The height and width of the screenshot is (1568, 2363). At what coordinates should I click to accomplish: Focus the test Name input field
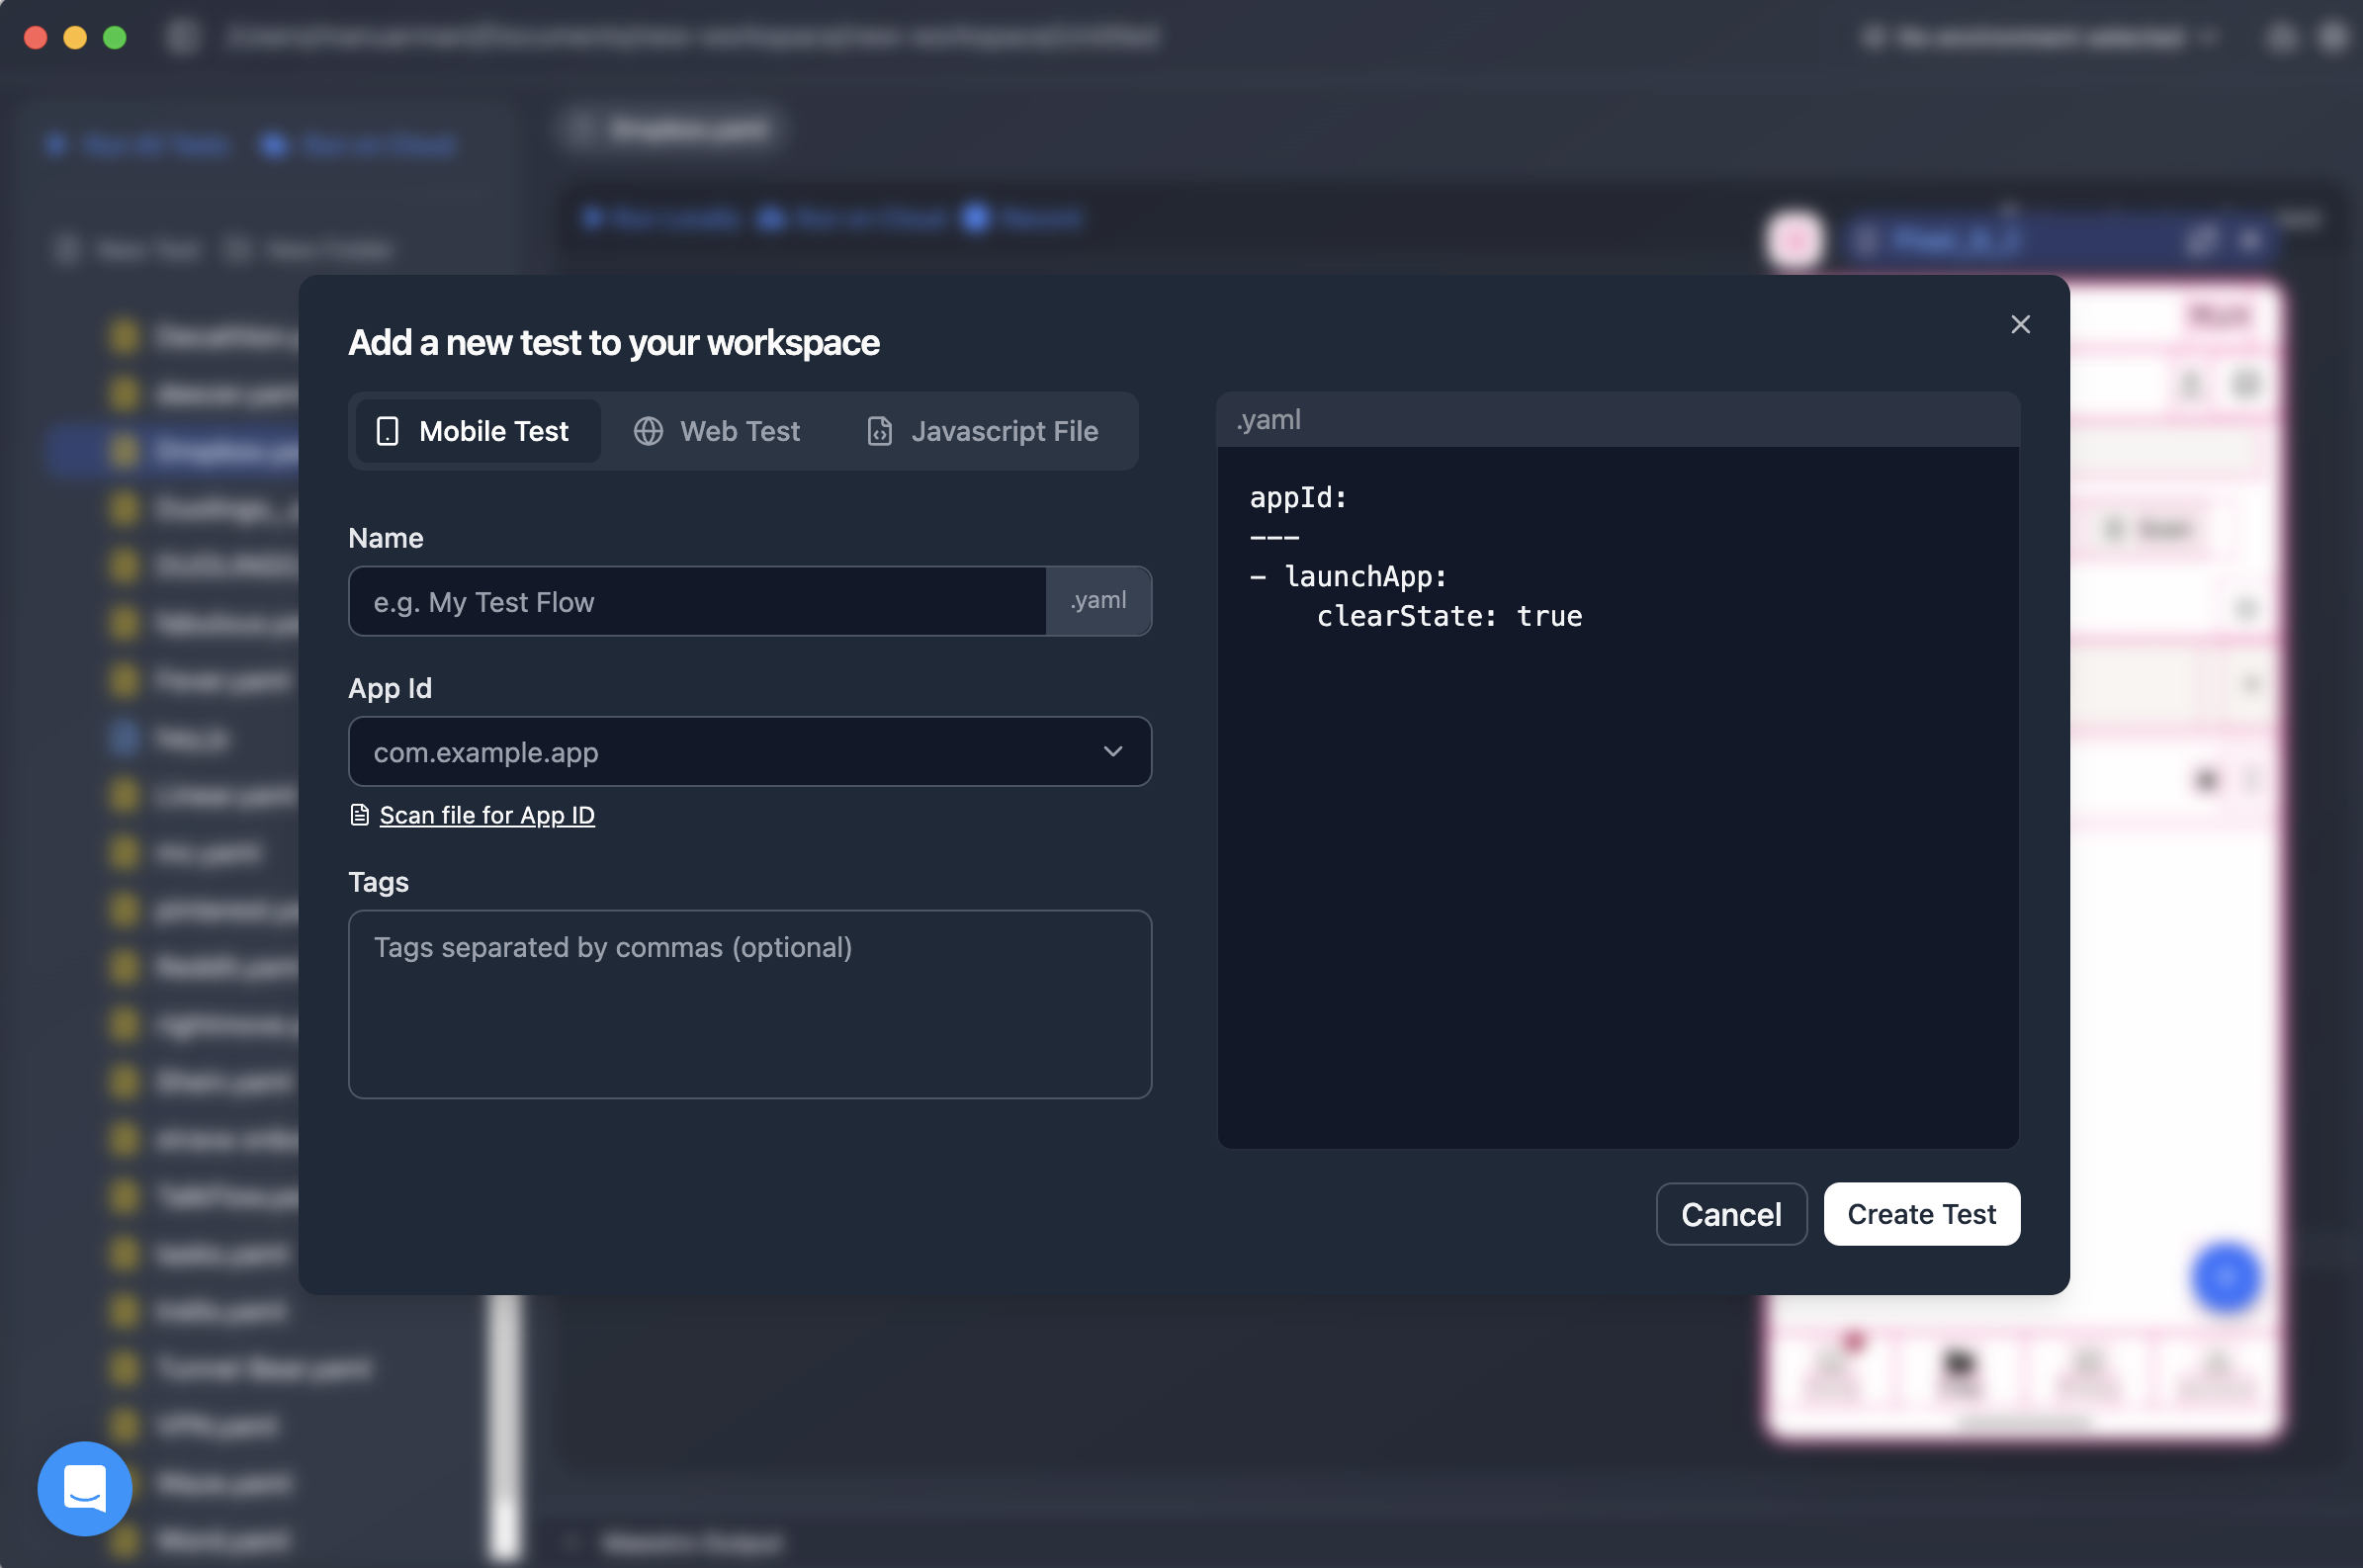click(x=697, y=602)
